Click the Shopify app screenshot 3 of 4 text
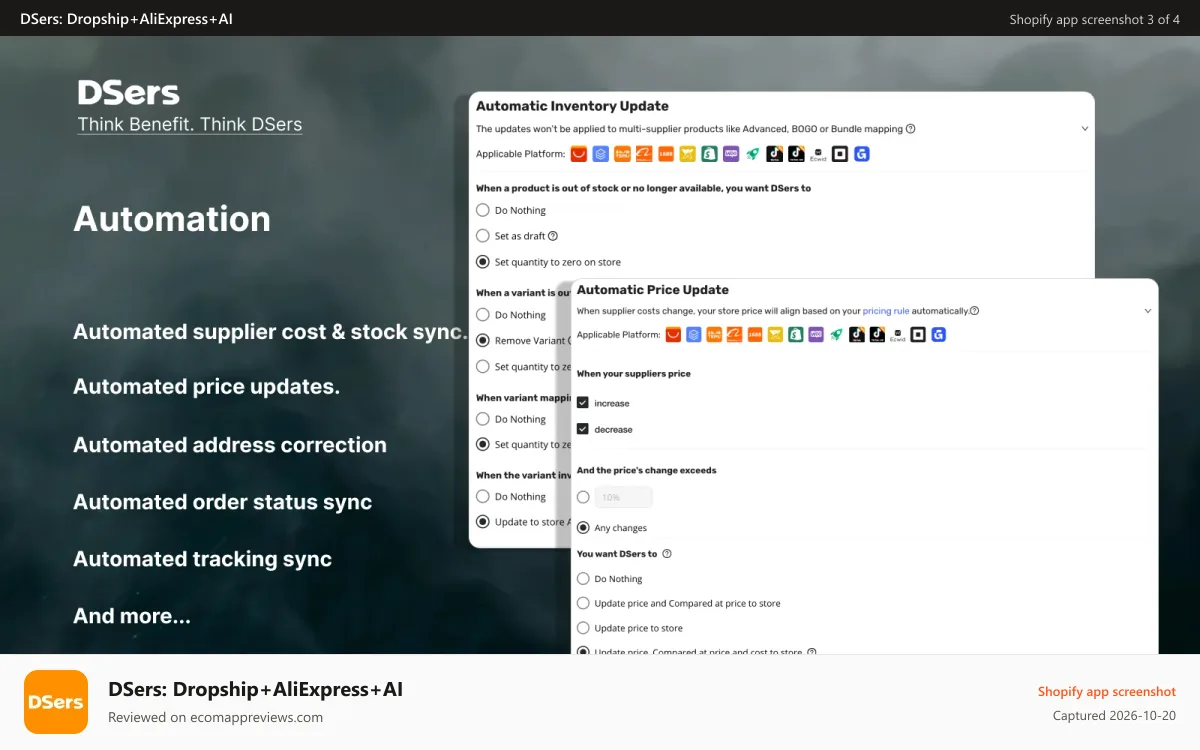 1095,19
